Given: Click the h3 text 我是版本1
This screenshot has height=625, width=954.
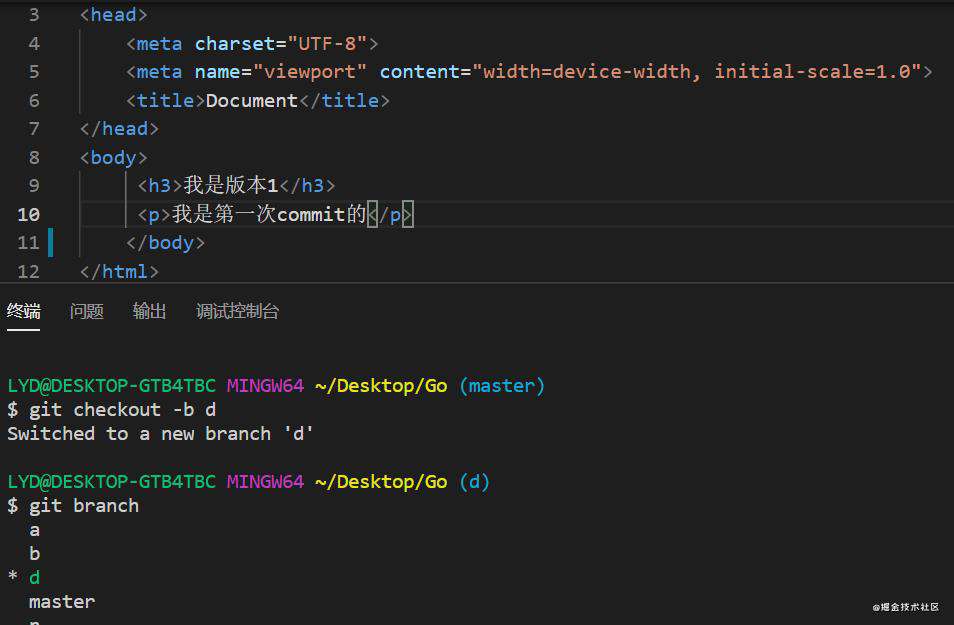Looking at the screenshot, I should coord(231,186).
